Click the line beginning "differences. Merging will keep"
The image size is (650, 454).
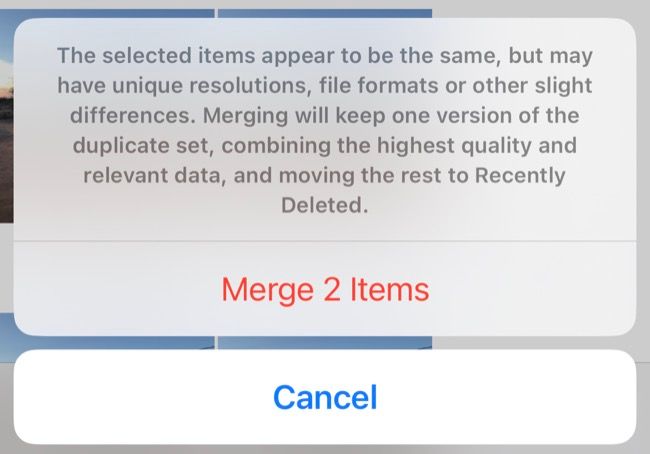(x=325, y=115)
